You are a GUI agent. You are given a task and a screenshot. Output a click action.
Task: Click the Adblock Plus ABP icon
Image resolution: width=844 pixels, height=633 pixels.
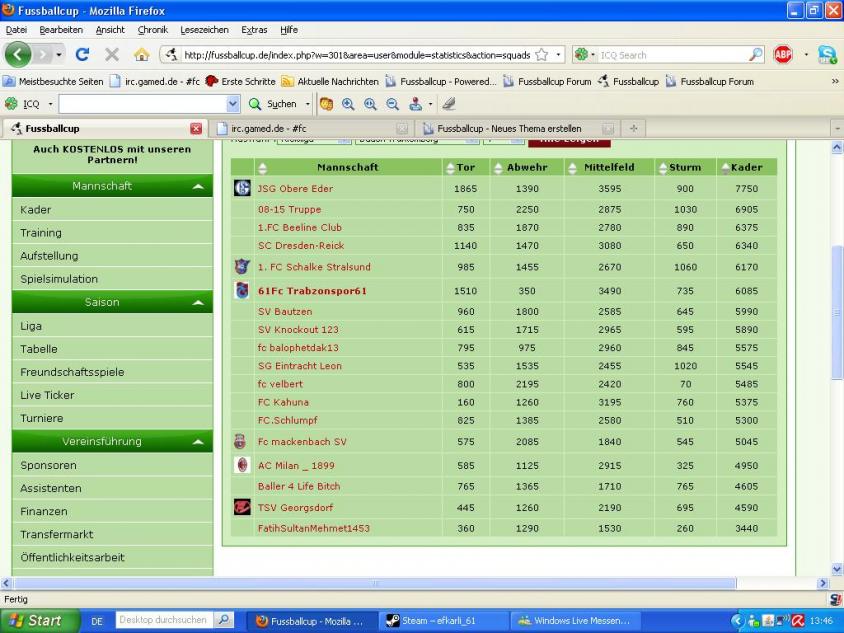(x=782, y=54)
